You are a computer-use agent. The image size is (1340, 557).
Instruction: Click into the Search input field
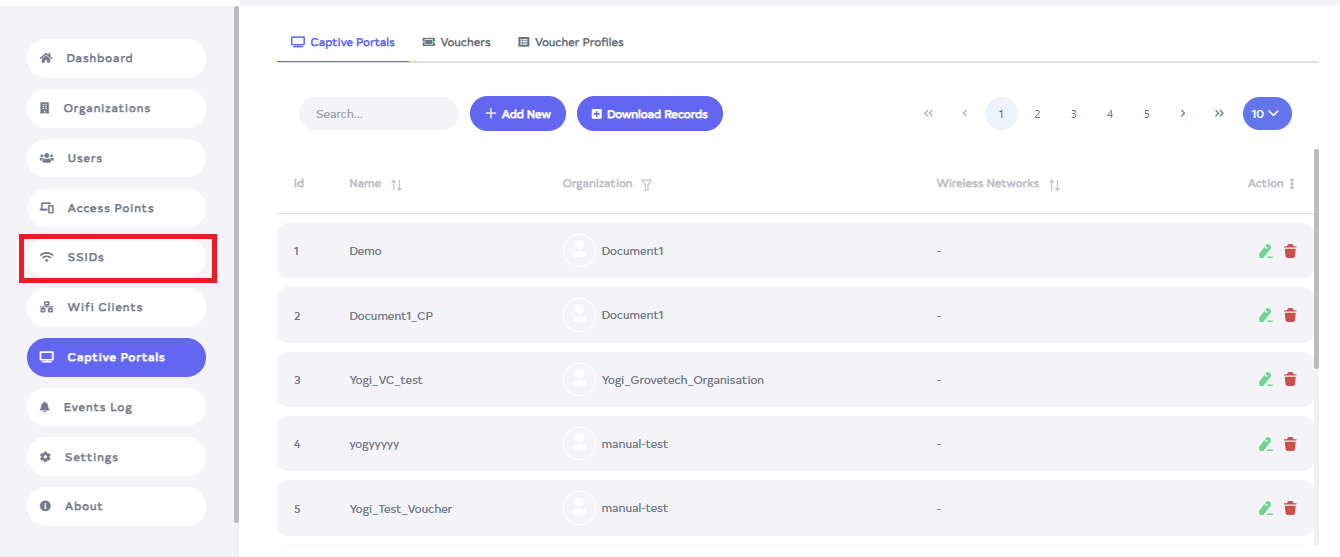pyautogui.click(x=378, y=114)
